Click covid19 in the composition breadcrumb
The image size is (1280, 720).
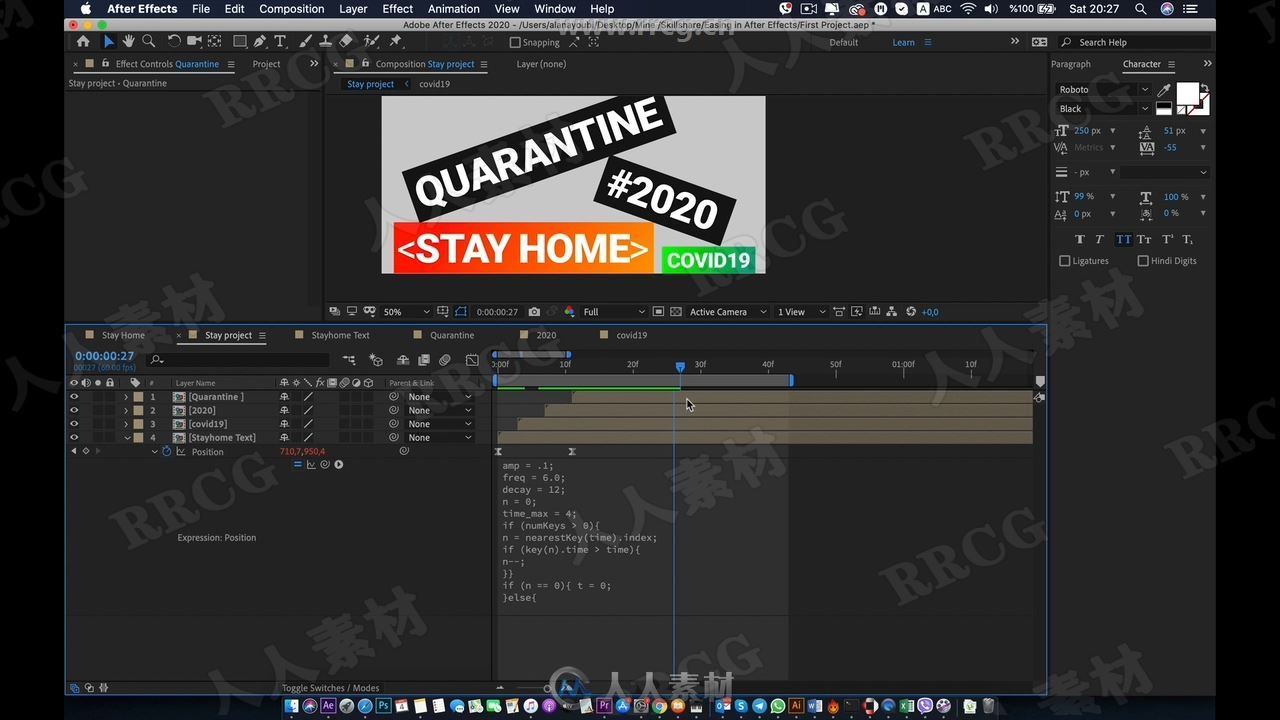434,84
